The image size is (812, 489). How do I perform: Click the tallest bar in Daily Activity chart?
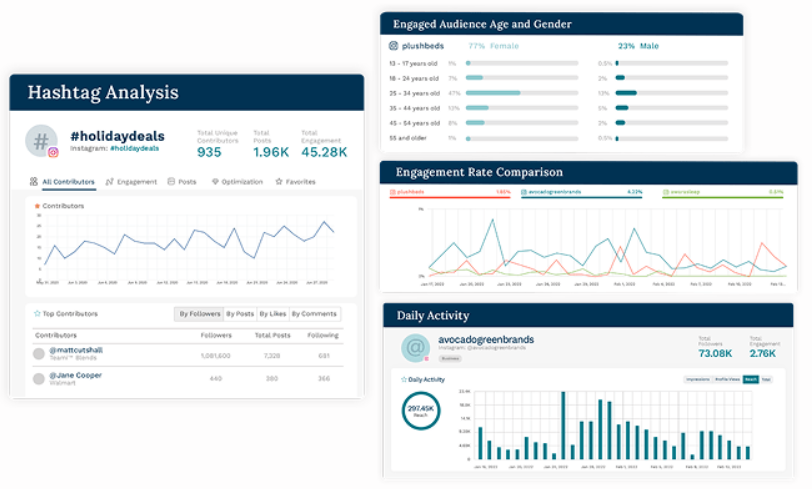pos(563,425)
